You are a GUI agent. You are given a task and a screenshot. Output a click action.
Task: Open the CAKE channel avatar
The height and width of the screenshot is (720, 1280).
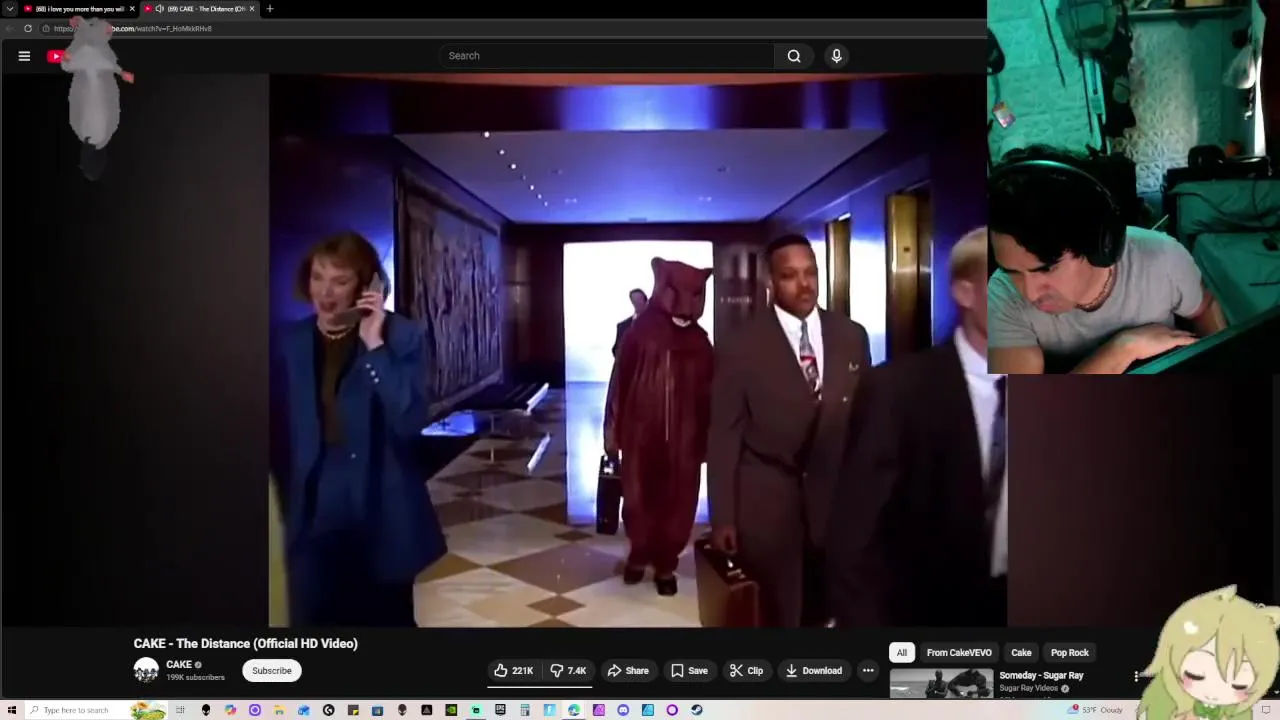[x=146, y=670]
